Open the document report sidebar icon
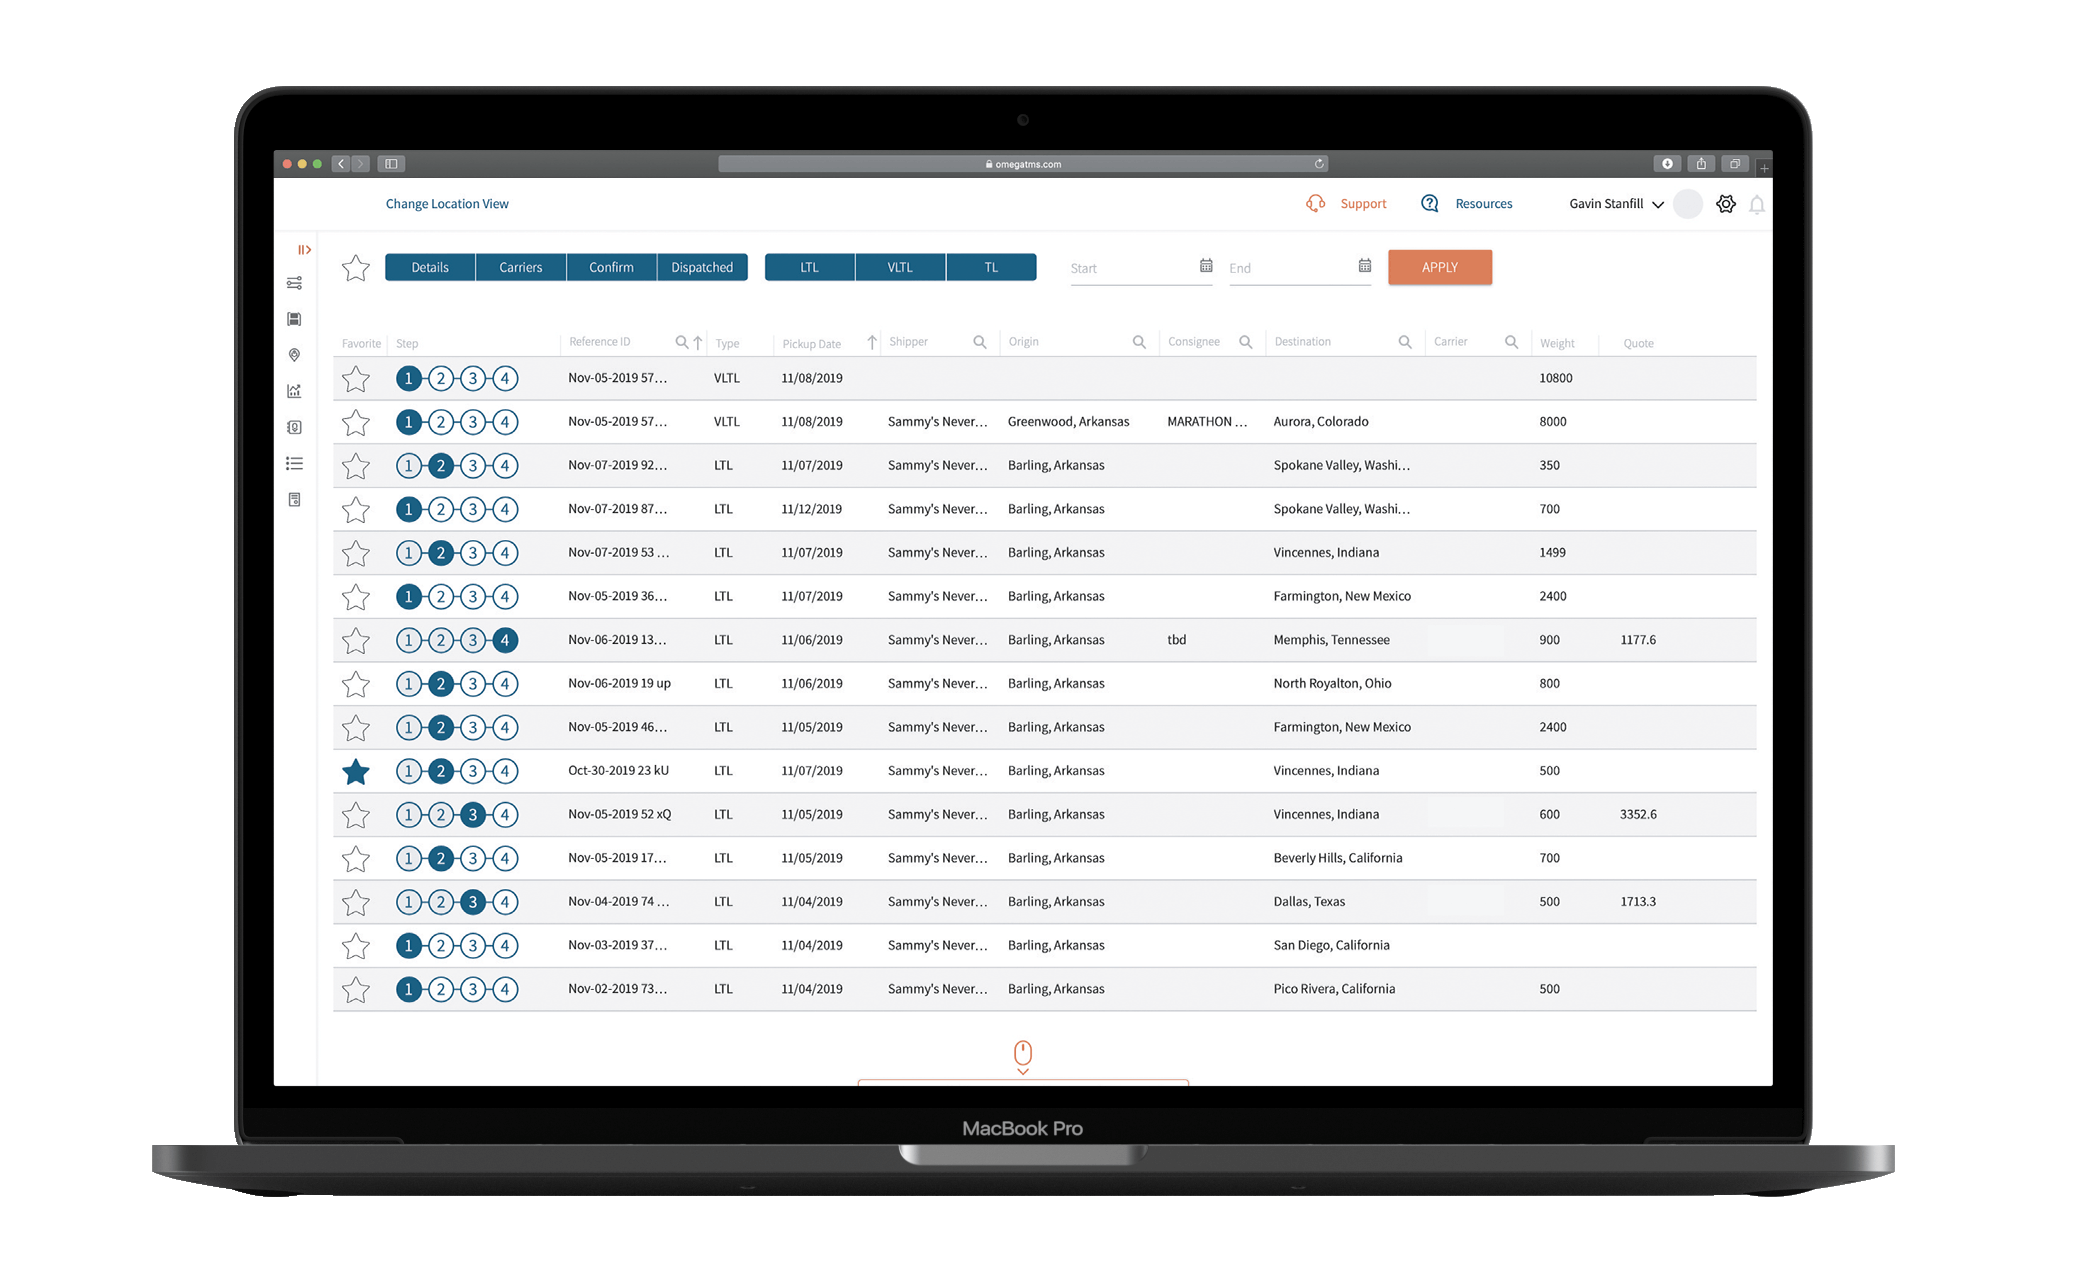The image size is (2093, 1275). [x=294, y=499]
